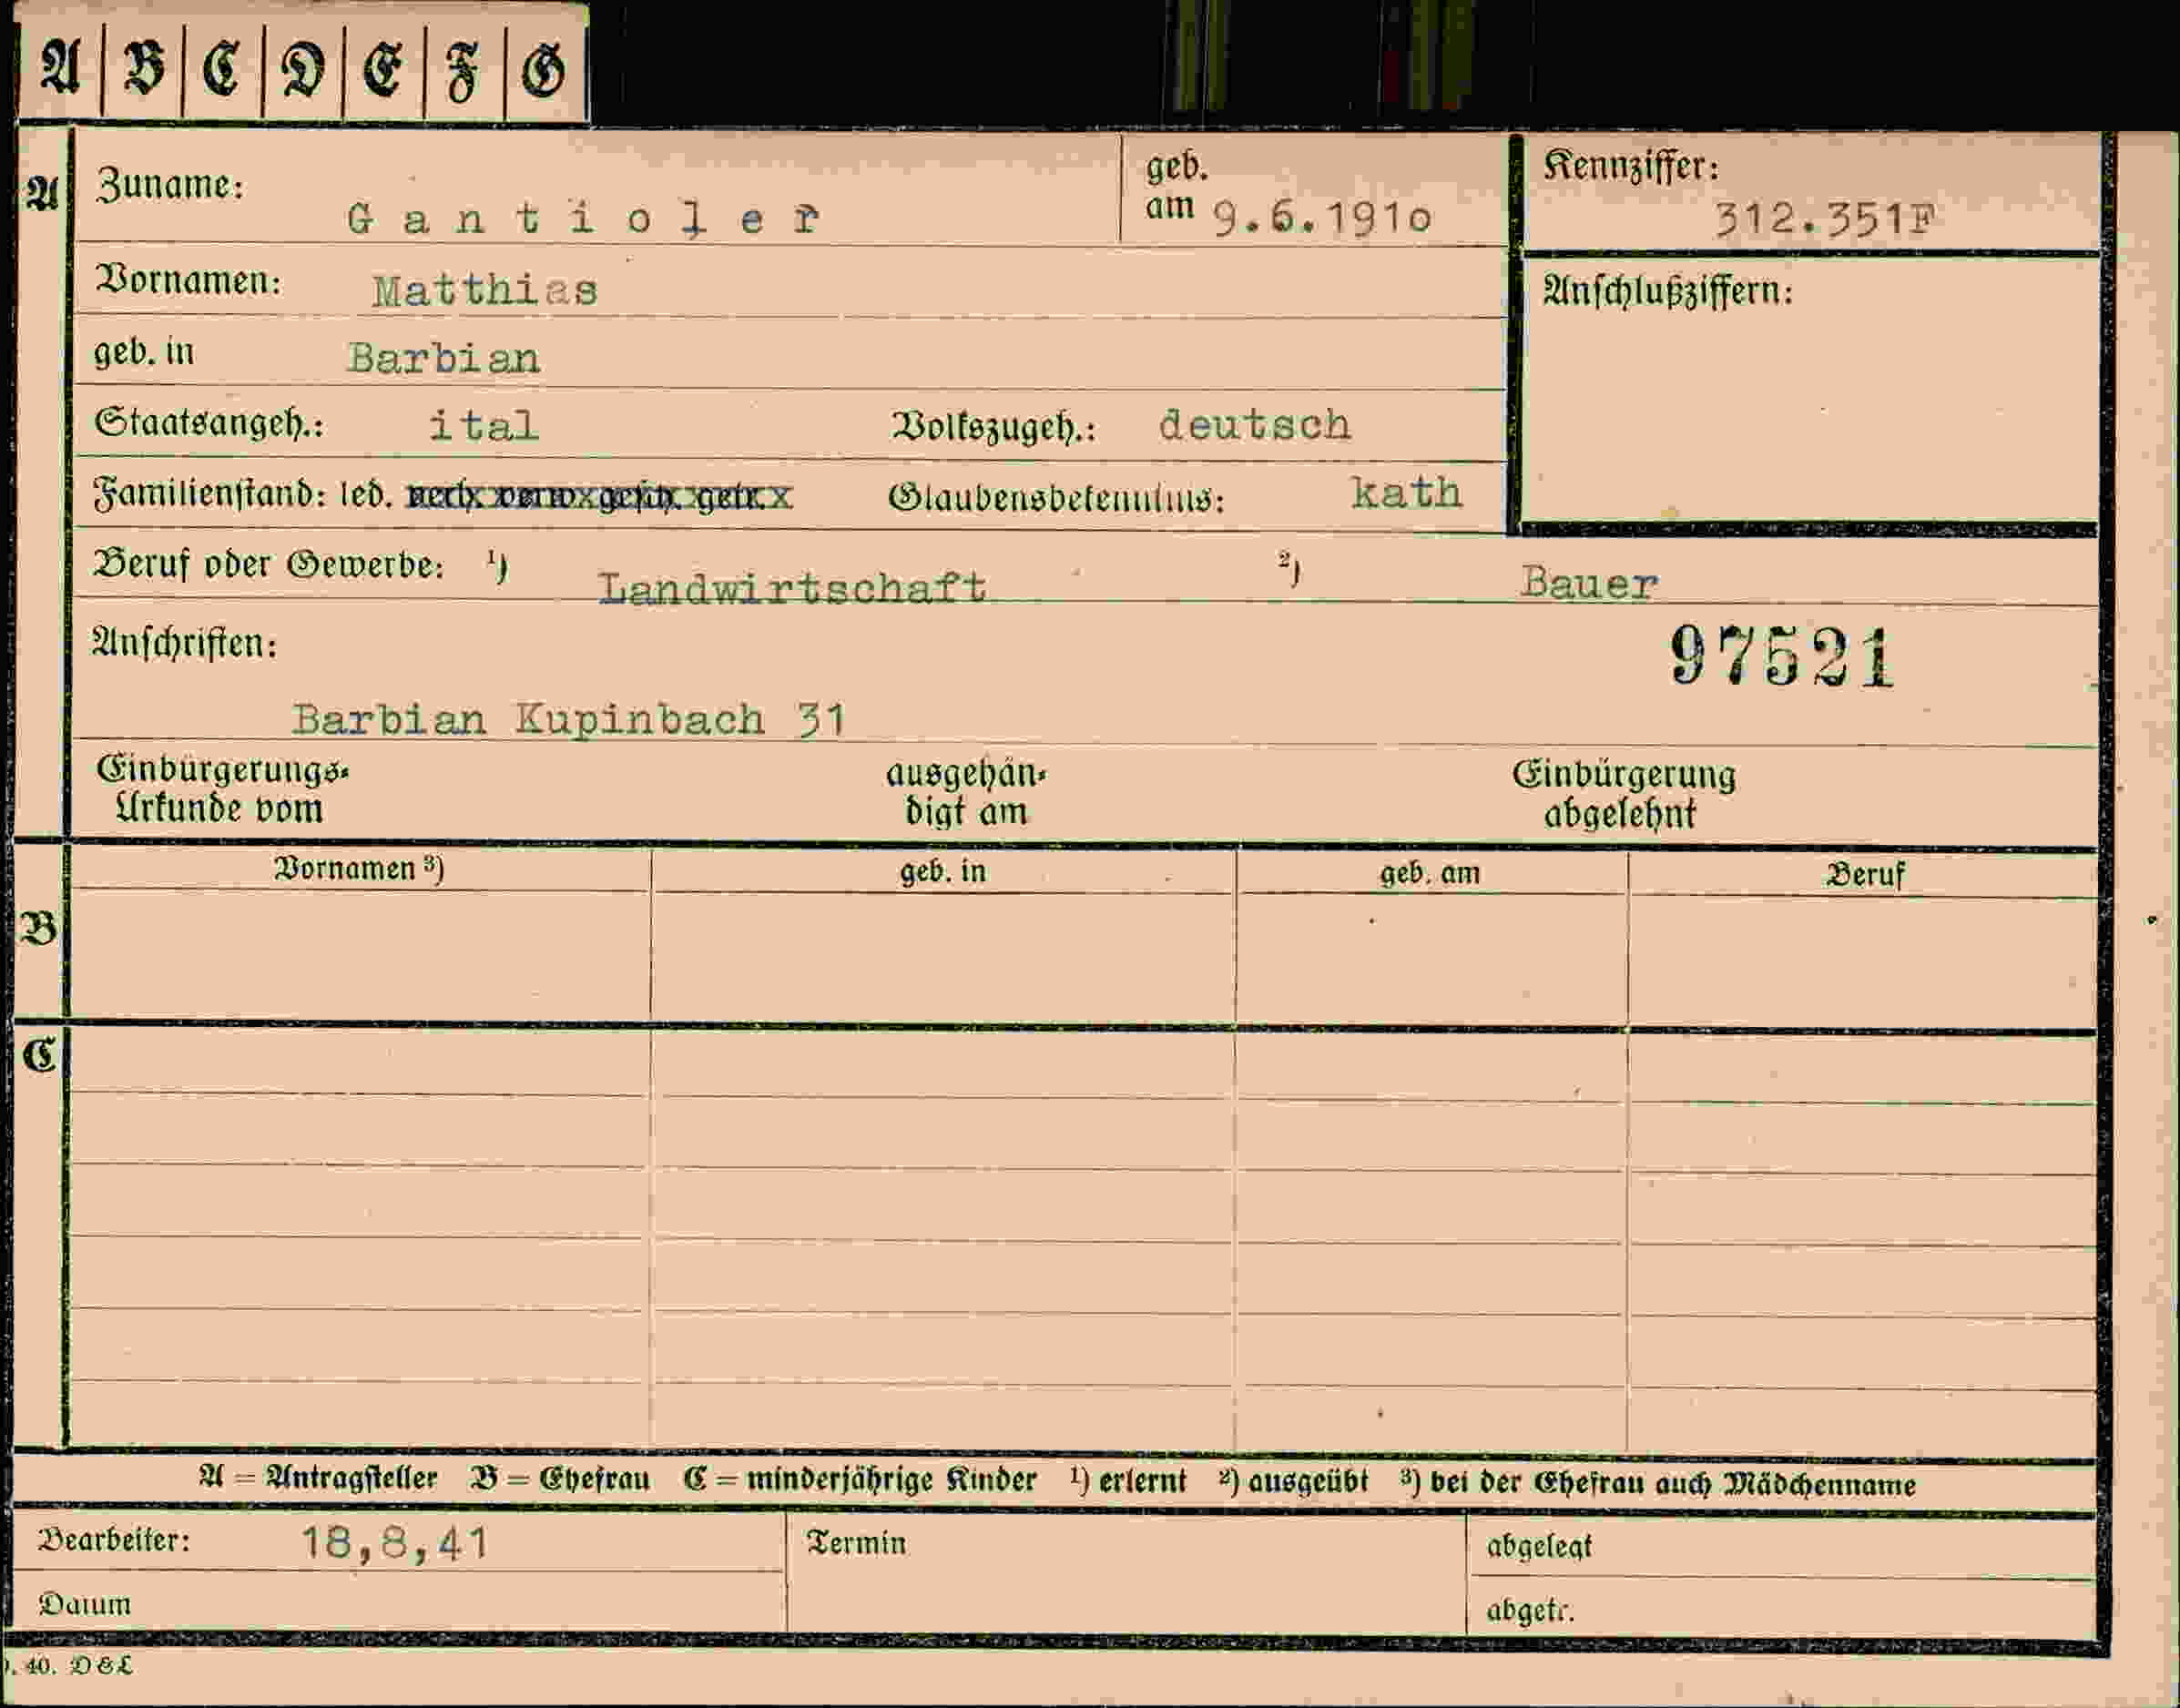Click the section C row marker

click(x=40, y=1054)
